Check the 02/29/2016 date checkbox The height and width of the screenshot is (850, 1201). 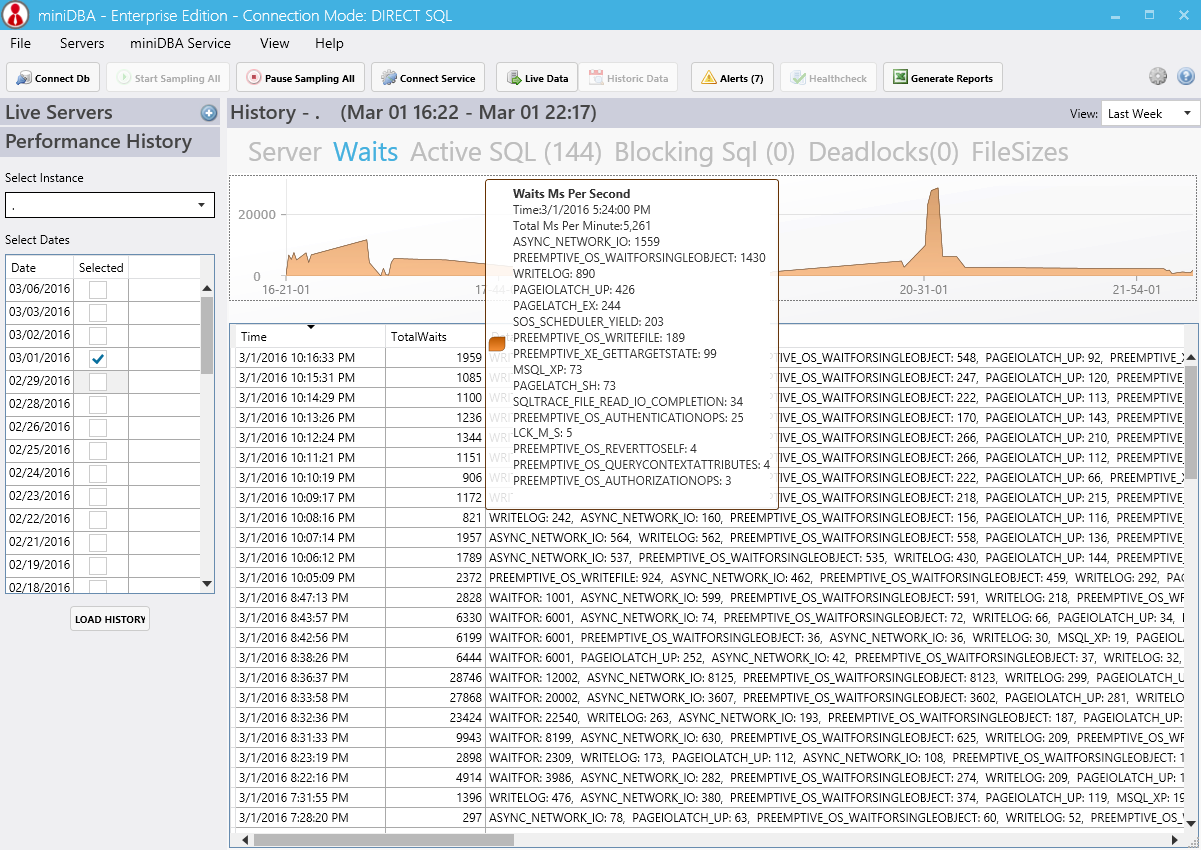(97, 381)
